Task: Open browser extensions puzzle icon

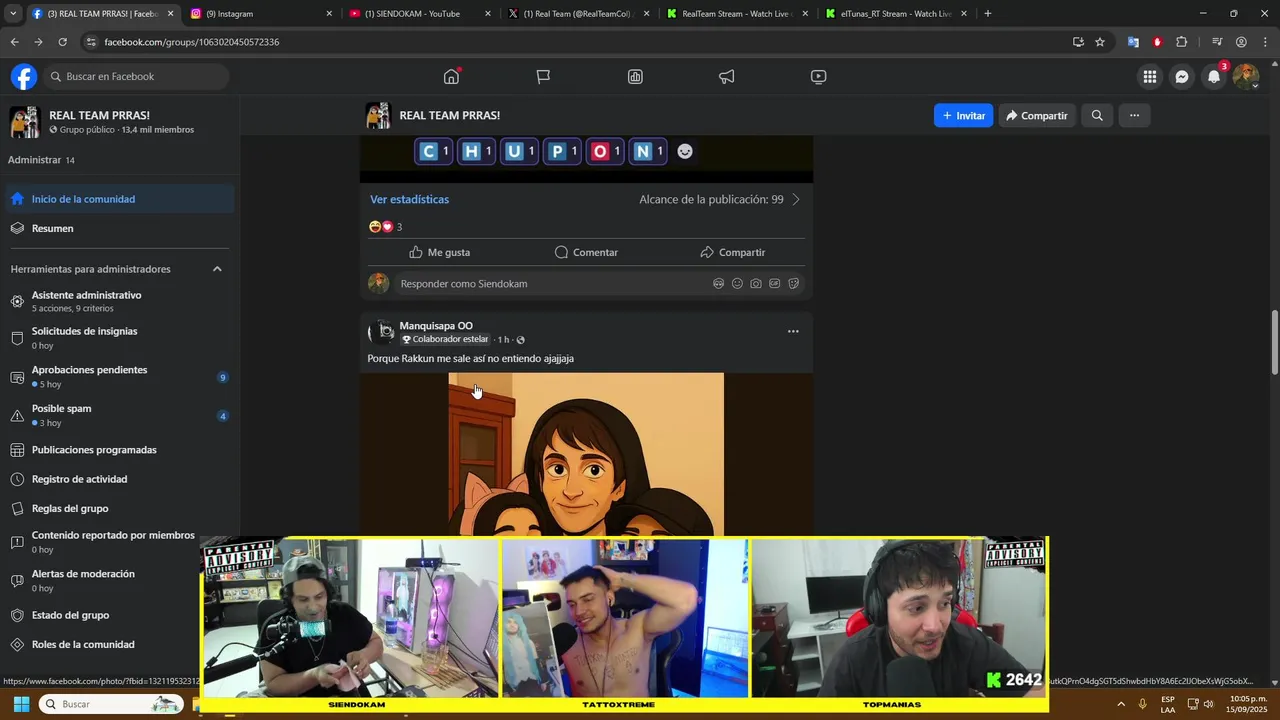Action: (1182, 42)
